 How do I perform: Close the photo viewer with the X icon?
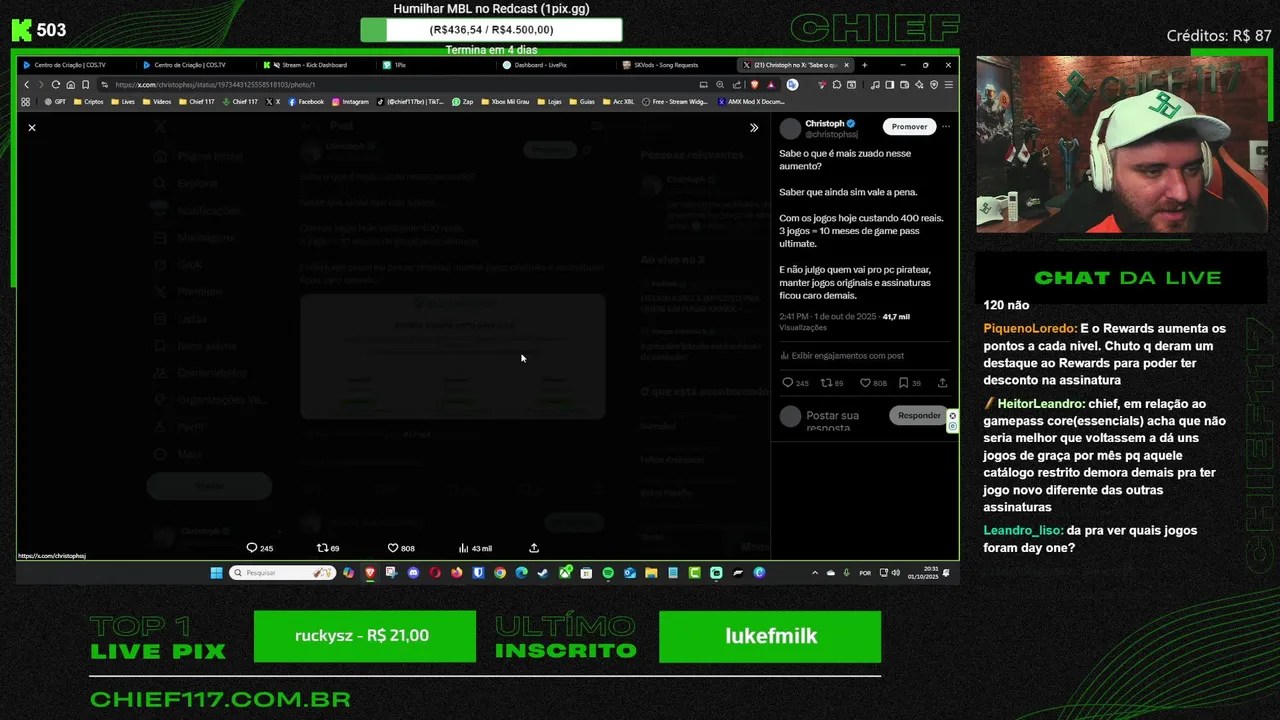click(x=32, y=127)
